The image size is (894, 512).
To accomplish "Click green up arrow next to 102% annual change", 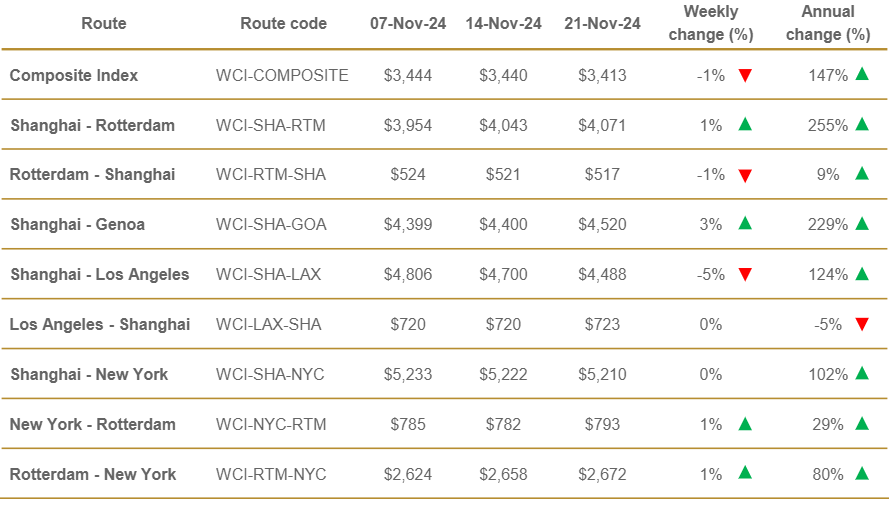I will tap(862, 373).
